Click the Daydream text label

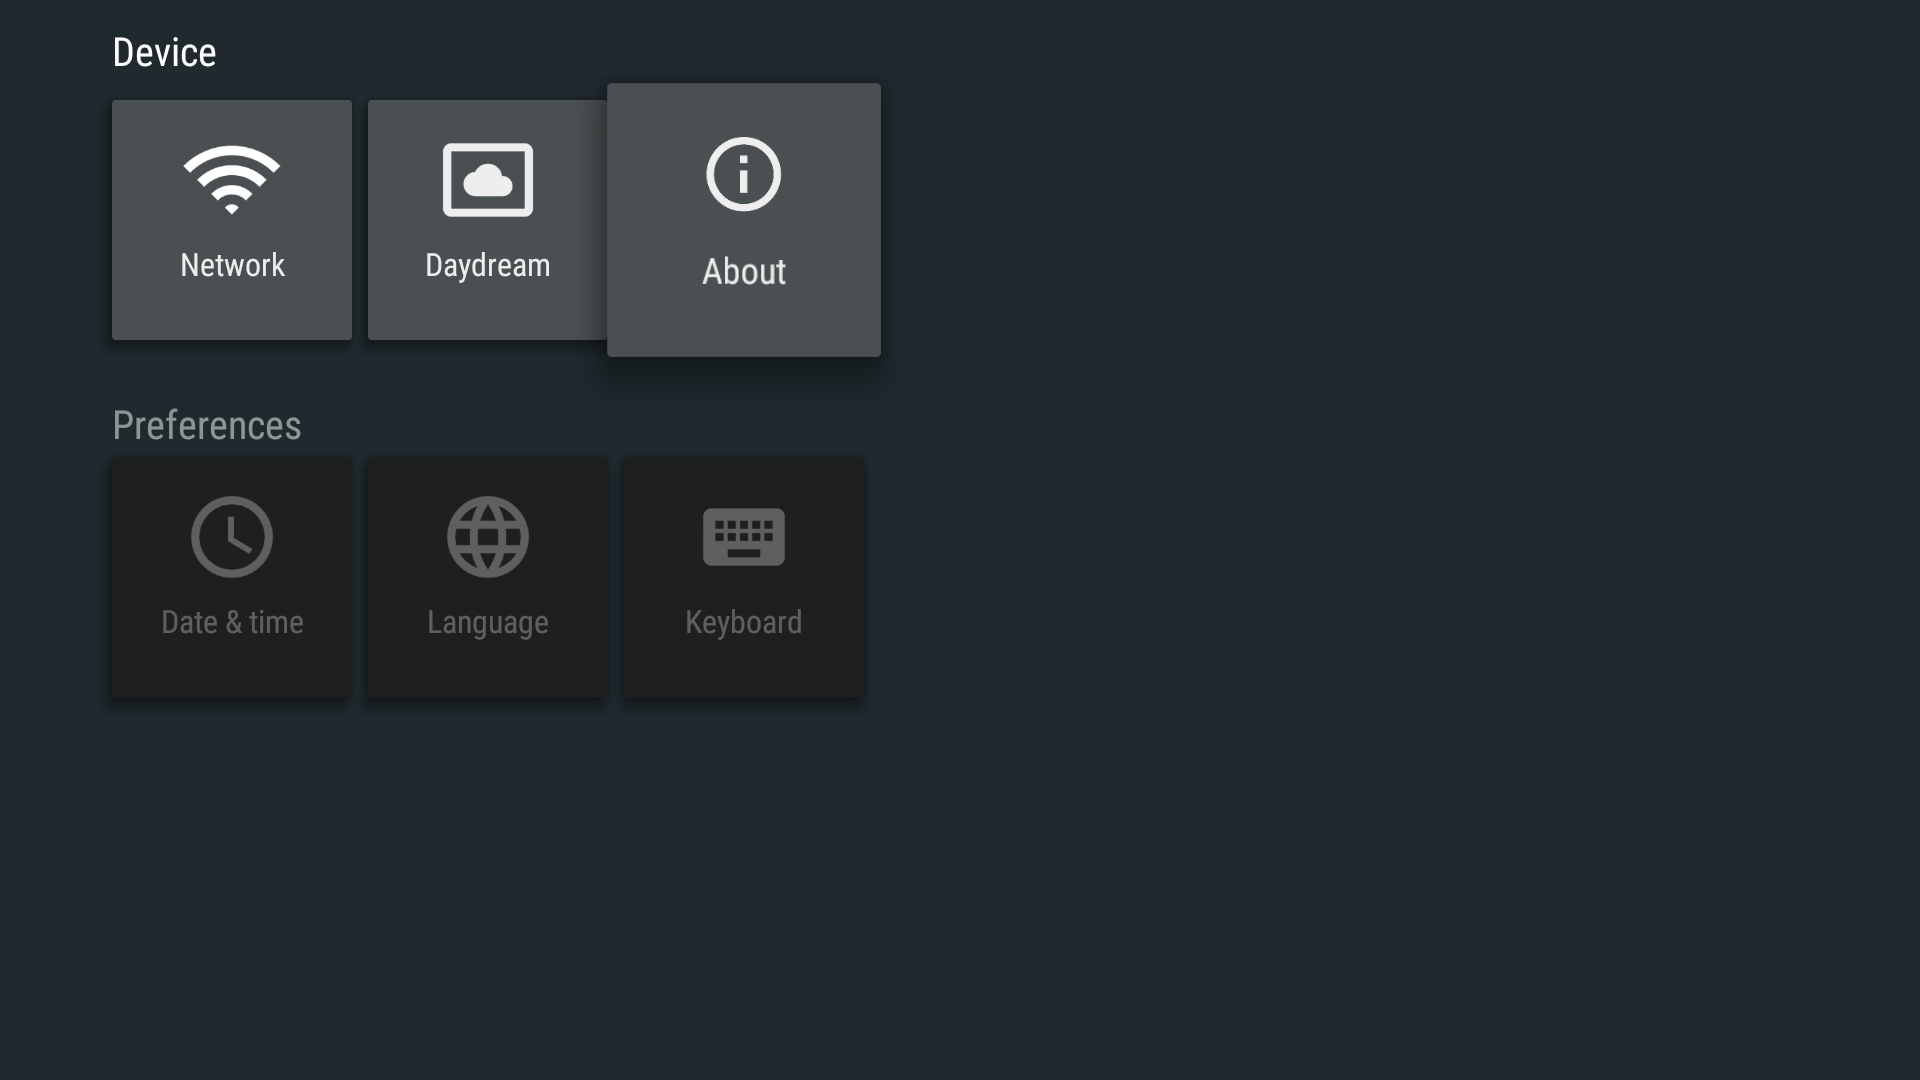[488, 267]
